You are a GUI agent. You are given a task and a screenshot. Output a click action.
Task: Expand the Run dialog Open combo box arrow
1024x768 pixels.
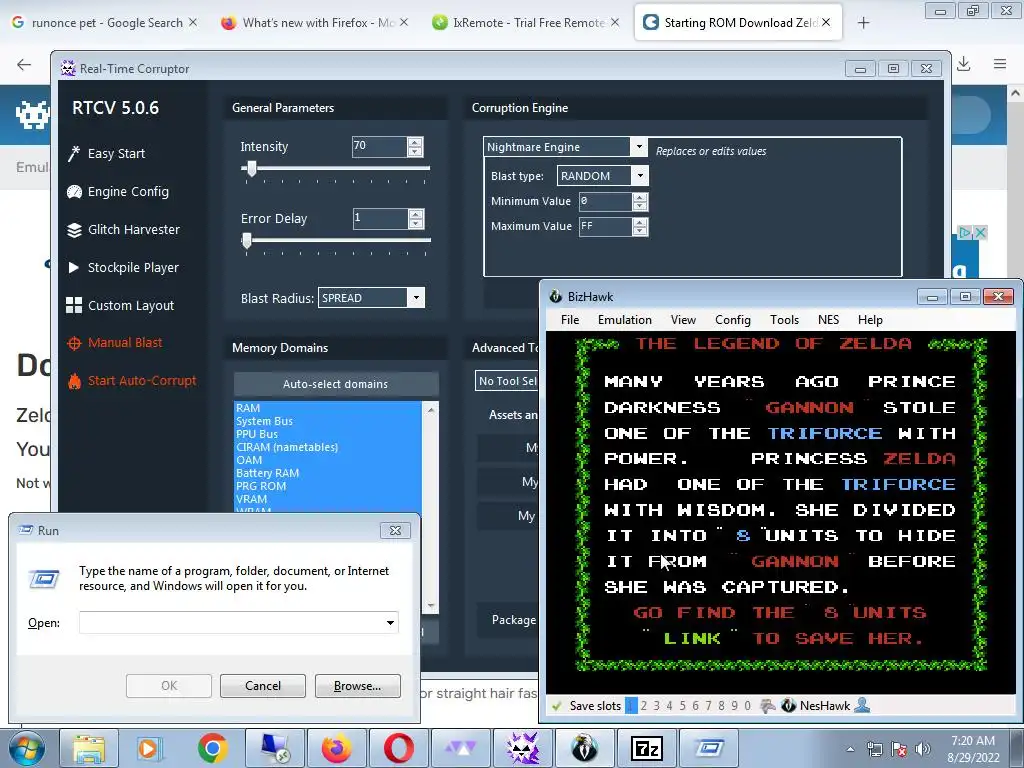click(390, 622)
